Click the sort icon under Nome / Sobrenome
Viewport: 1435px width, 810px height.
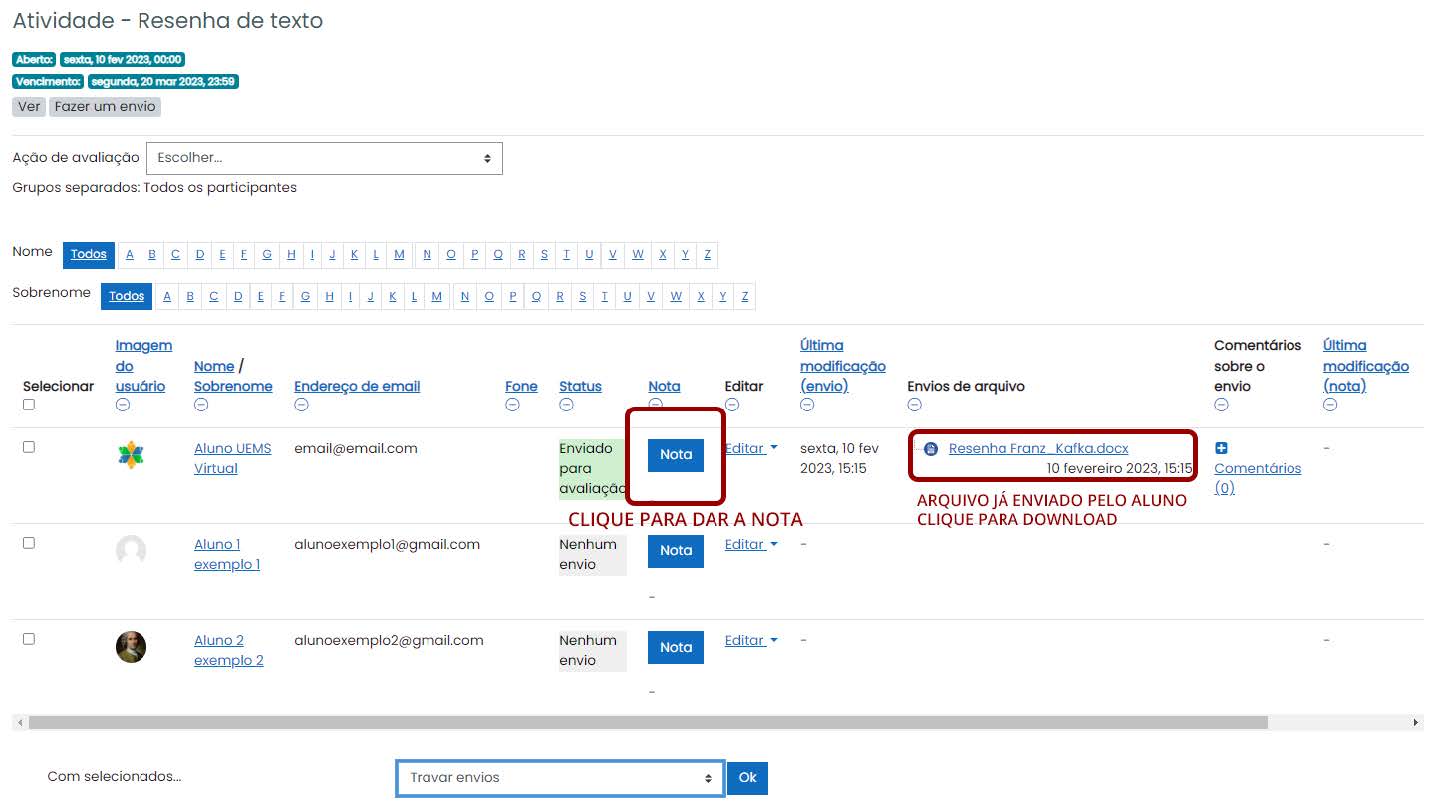(200, 404)
